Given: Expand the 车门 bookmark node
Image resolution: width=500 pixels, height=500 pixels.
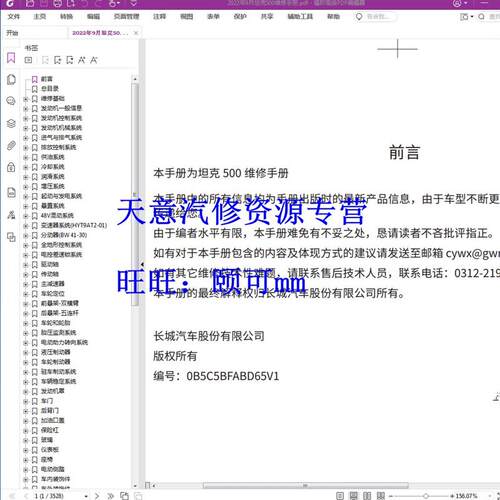Looking at the screenshot, I should tap(26, 401).
